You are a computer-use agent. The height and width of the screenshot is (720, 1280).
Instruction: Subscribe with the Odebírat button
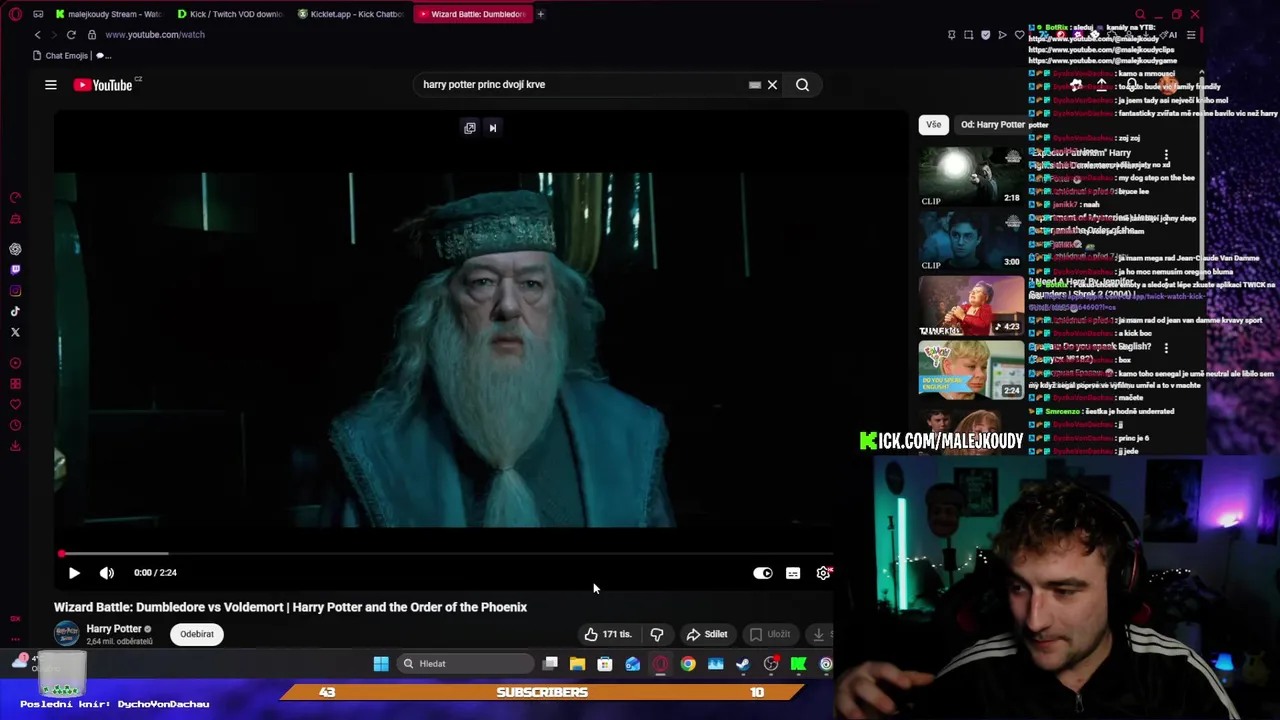(197, 634)
